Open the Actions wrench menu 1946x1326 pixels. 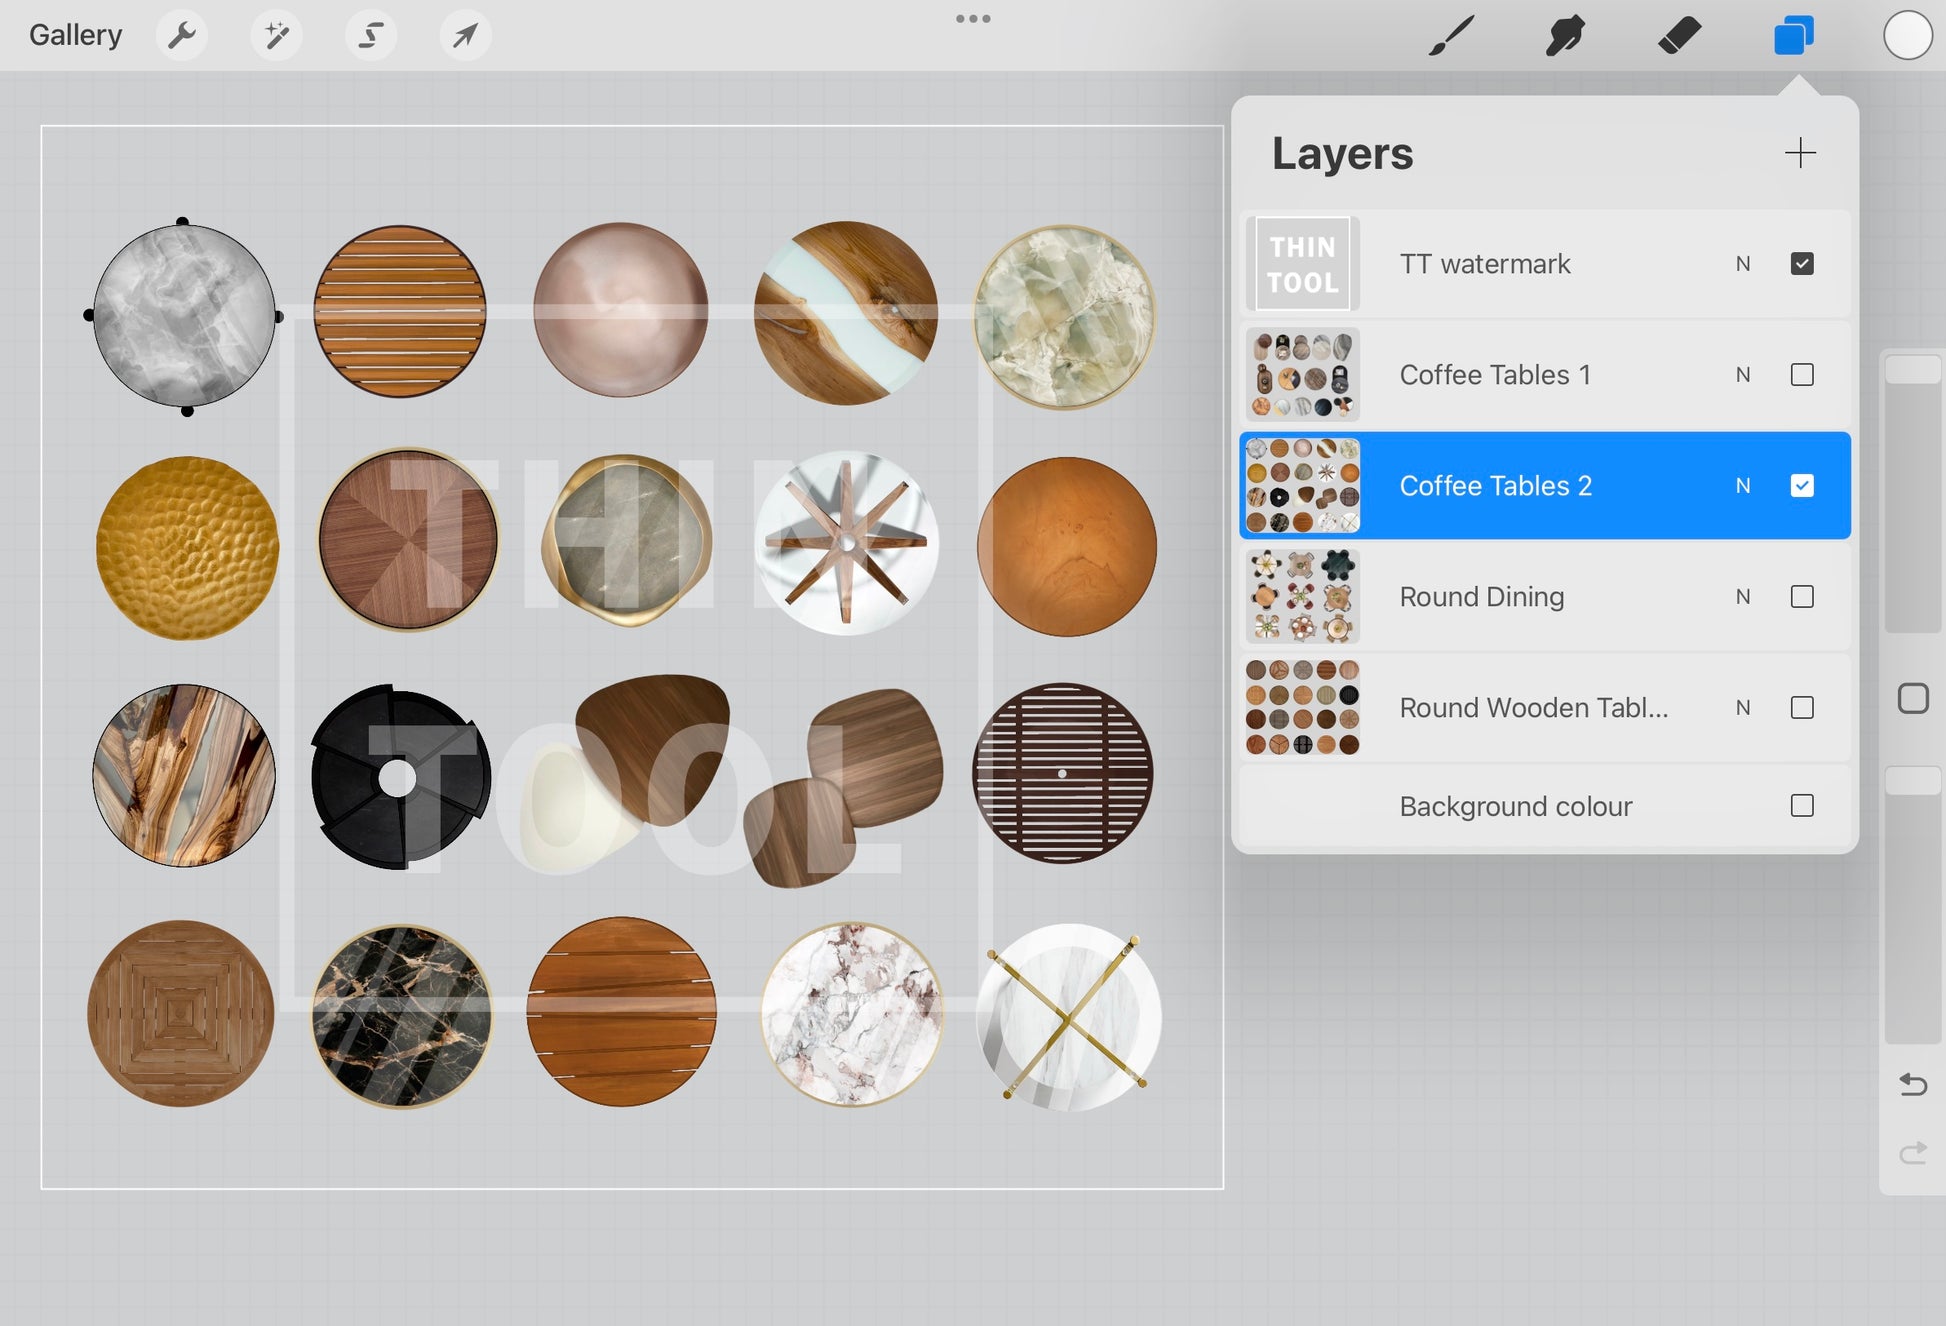click(182, 36)
